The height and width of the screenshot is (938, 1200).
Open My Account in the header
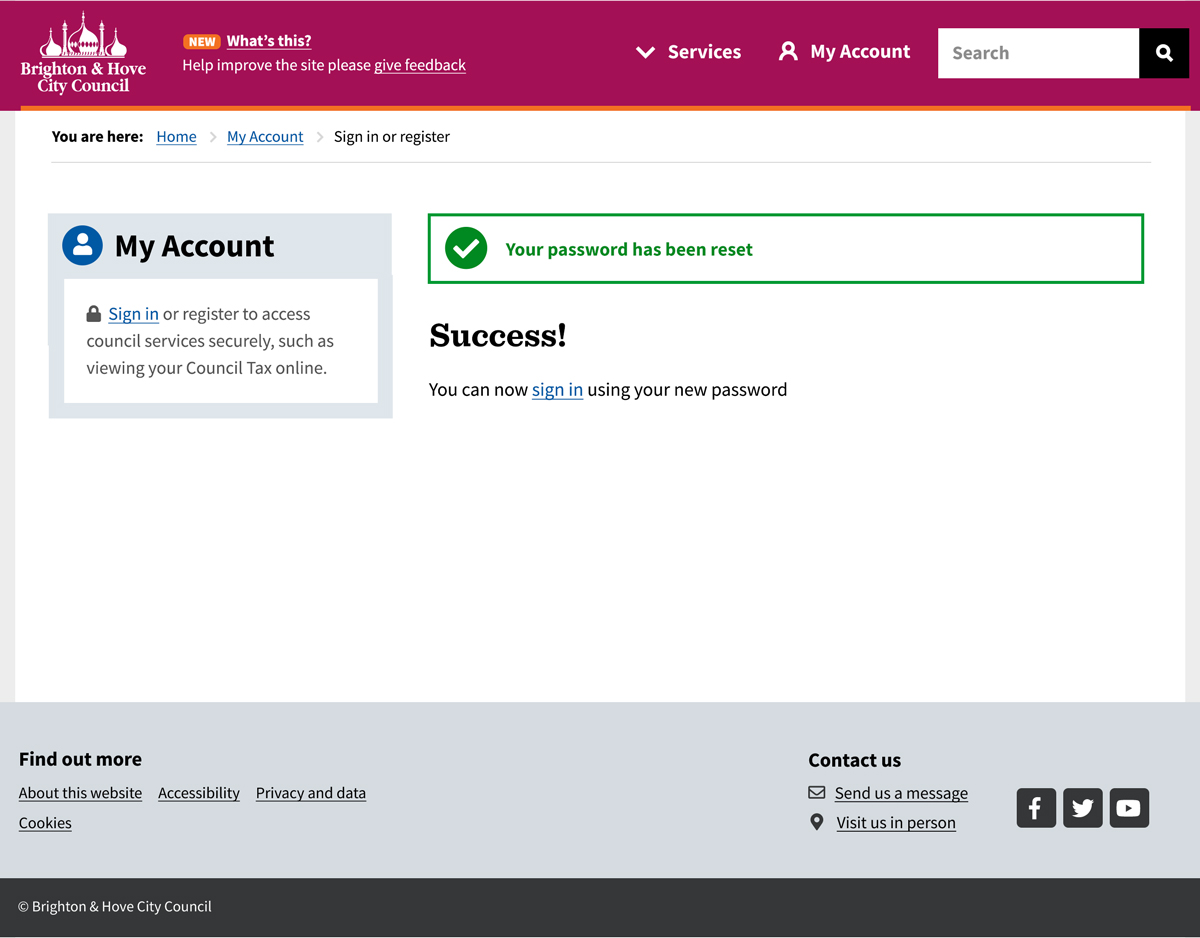coord(845,52)
